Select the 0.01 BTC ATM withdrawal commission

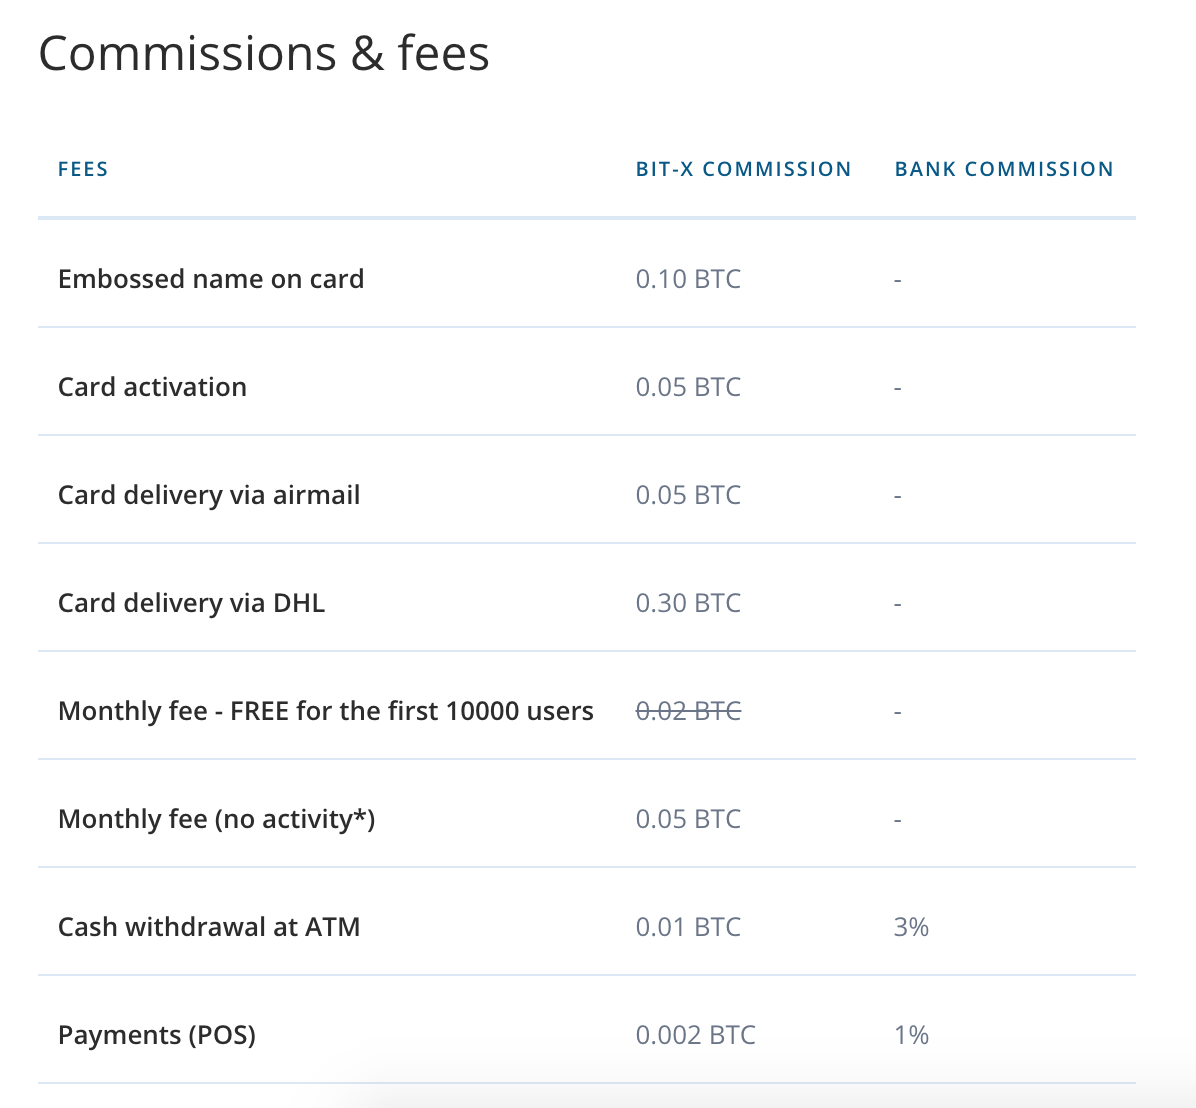coord(688,927)
